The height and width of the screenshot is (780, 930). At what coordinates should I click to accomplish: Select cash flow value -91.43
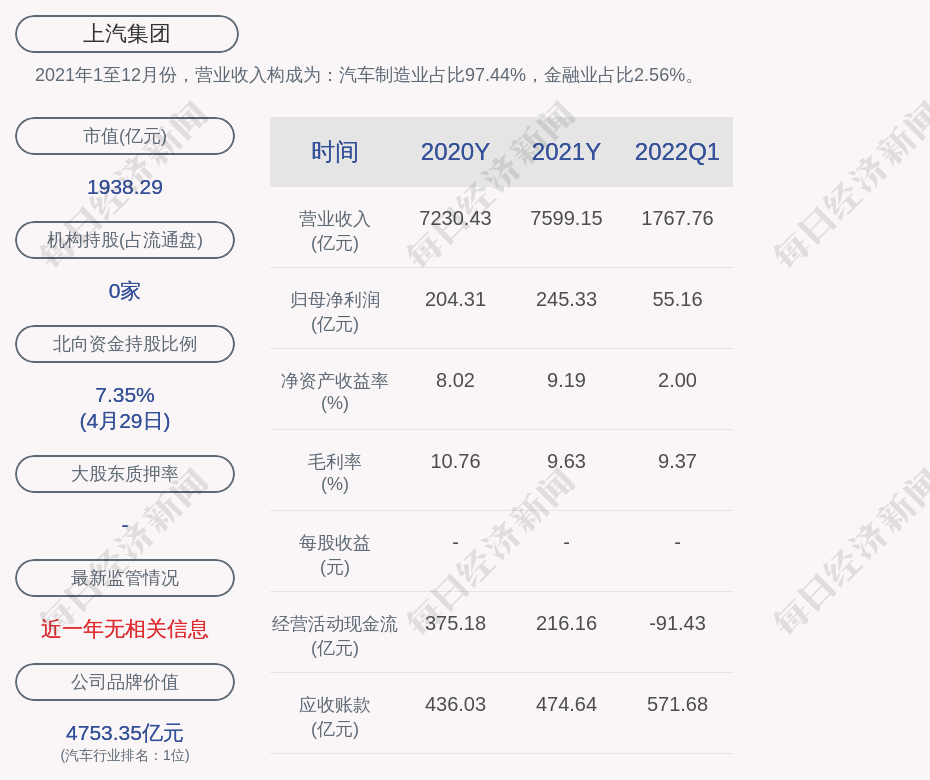[x=677, y=623]
